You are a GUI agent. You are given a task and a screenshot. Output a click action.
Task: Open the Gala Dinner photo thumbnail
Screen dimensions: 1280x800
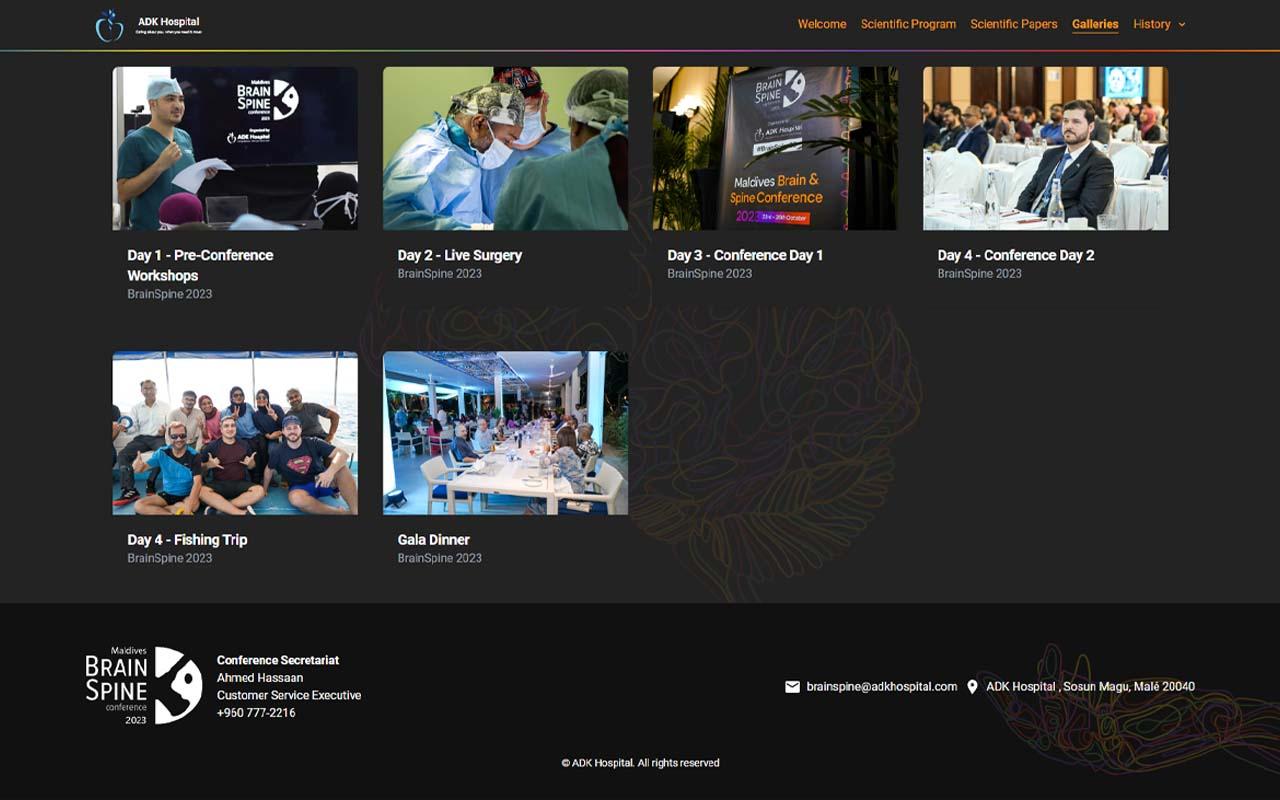pos(505,433)
